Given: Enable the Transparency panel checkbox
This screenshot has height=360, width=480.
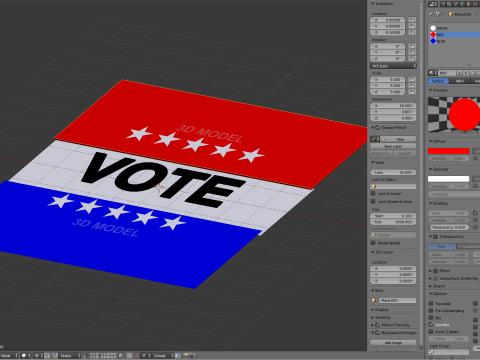Looking at the screenshot, I should tap(435, 237).
